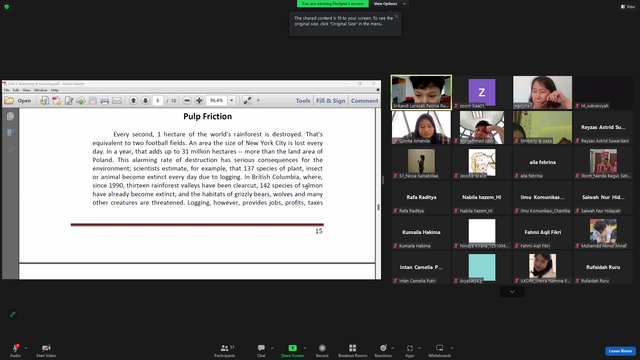The image size is (640, 360).
Task: Toggle Start Video camera
Action: (x=46, y=350)
